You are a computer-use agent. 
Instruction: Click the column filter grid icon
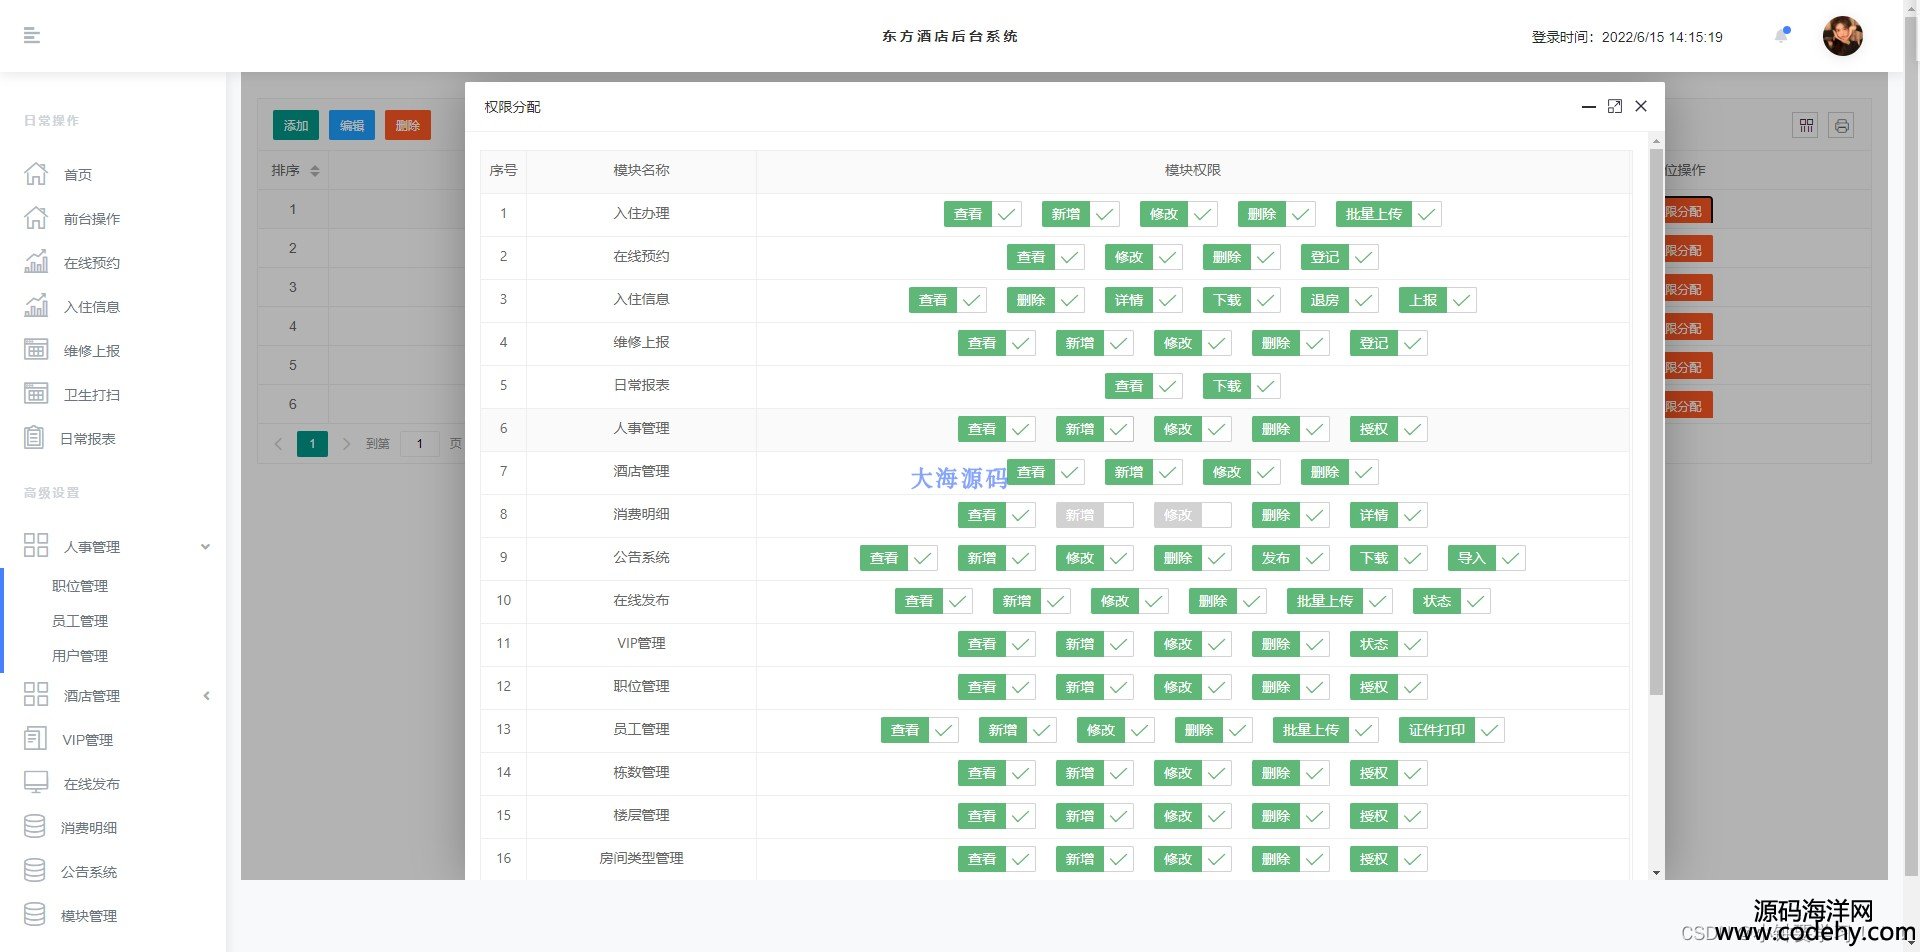tap(1805, 125)
